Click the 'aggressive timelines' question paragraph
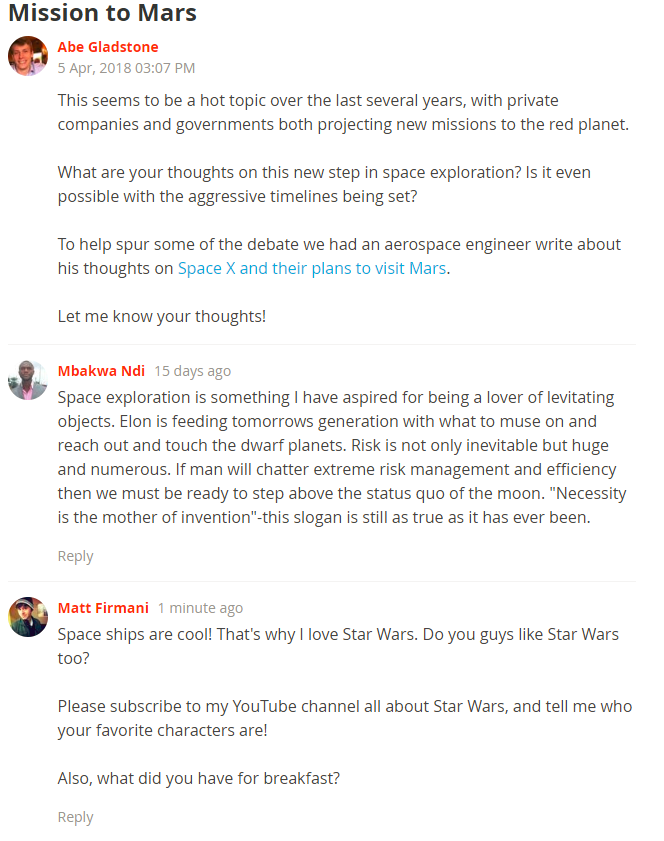664x841 pixels. pyautogui.click(x=324, y=184)
